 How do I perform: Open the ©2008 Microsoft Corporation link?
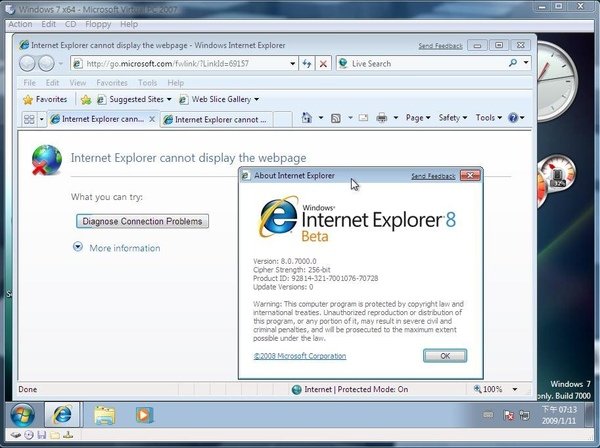pos(300,356)
